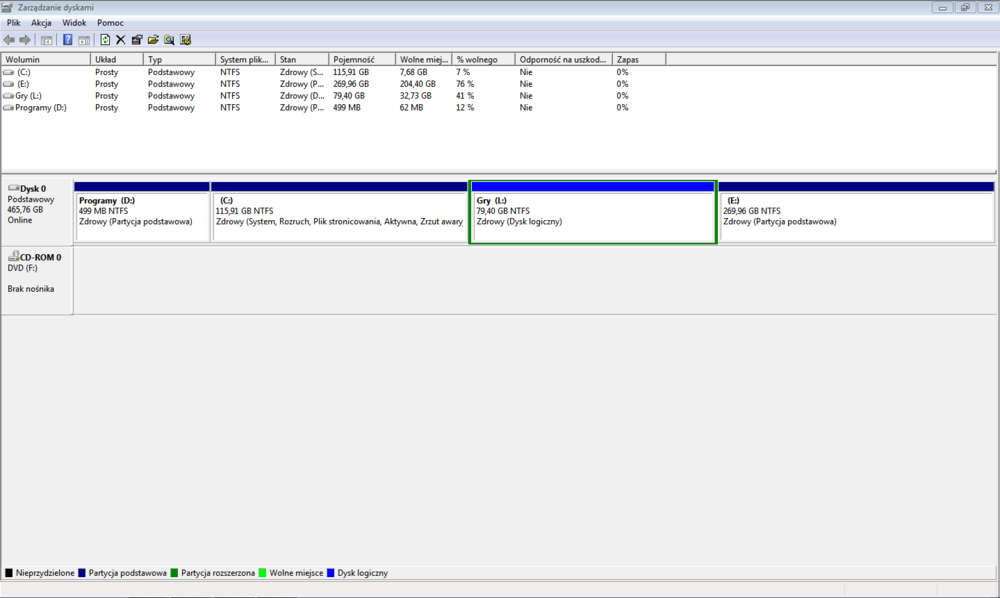The width and height of the screenshot is (1000, 598).
Task: Select the CD-ROM 0 DVD (F:) panel
Action: click(37, 280)
